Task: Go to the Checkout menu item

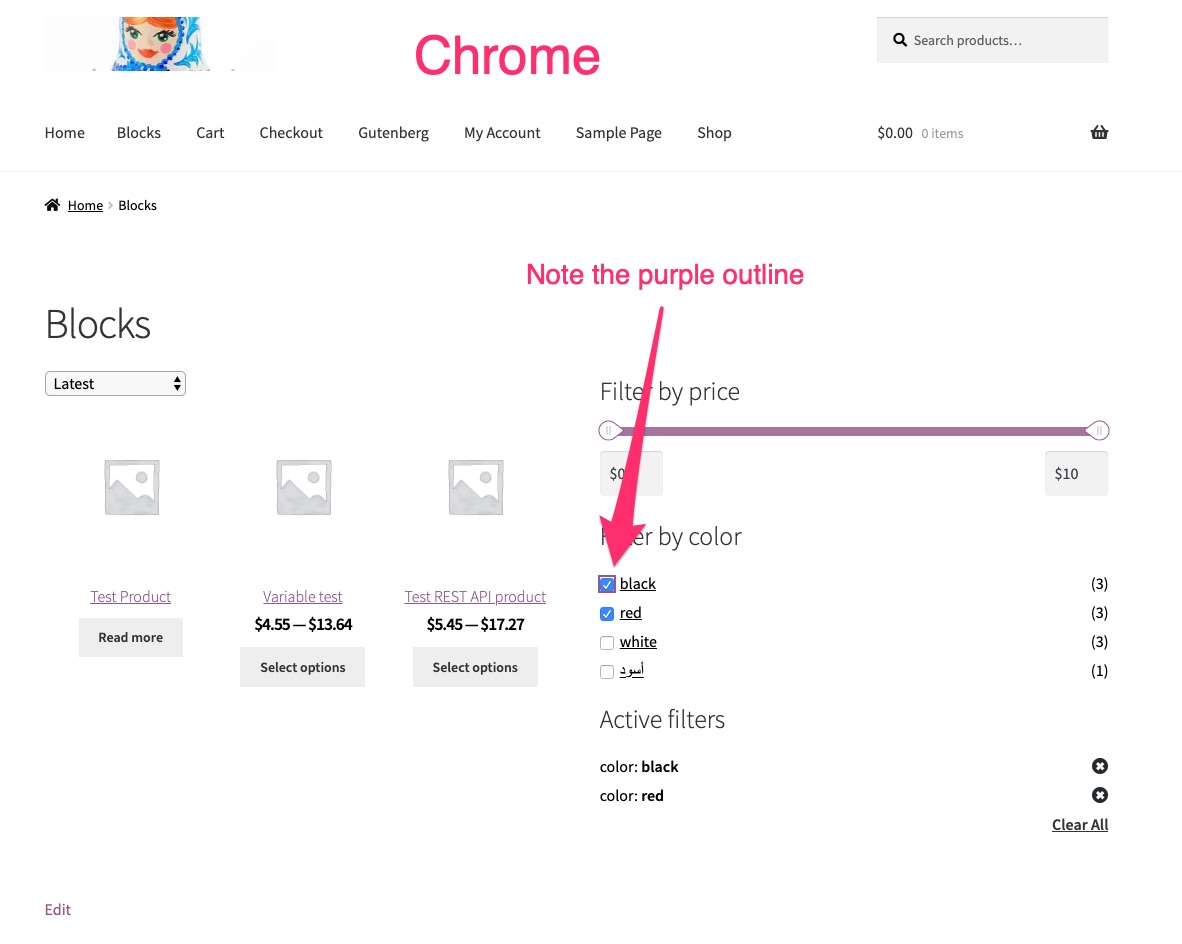Action: pos(291,133)
